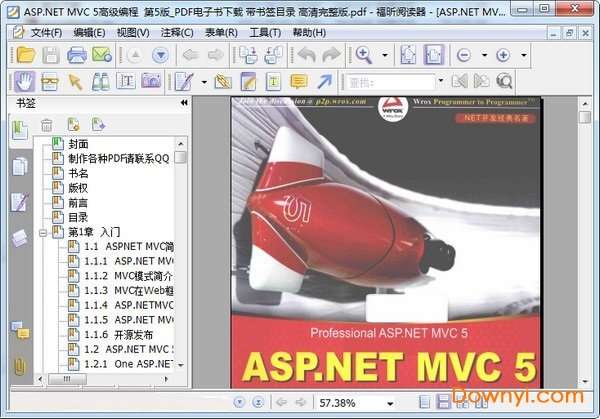Open the 文件(F) menu
The height and width of the screenshot is (419, 600).
[x=46, y=33]
